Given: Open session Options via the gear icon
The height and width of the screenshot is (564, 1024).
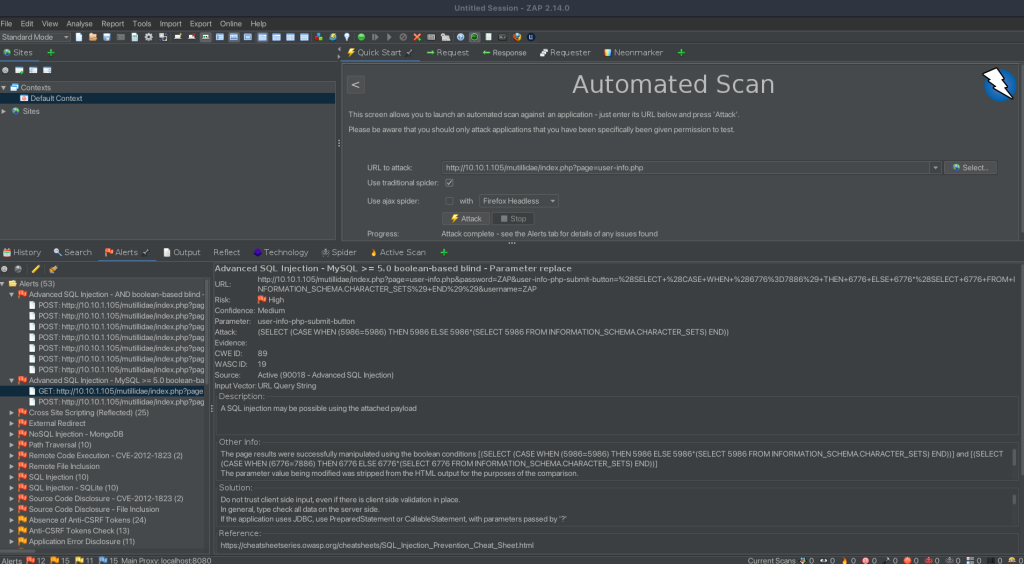Looking at the screenshot, I should click(x=149, y=37).
